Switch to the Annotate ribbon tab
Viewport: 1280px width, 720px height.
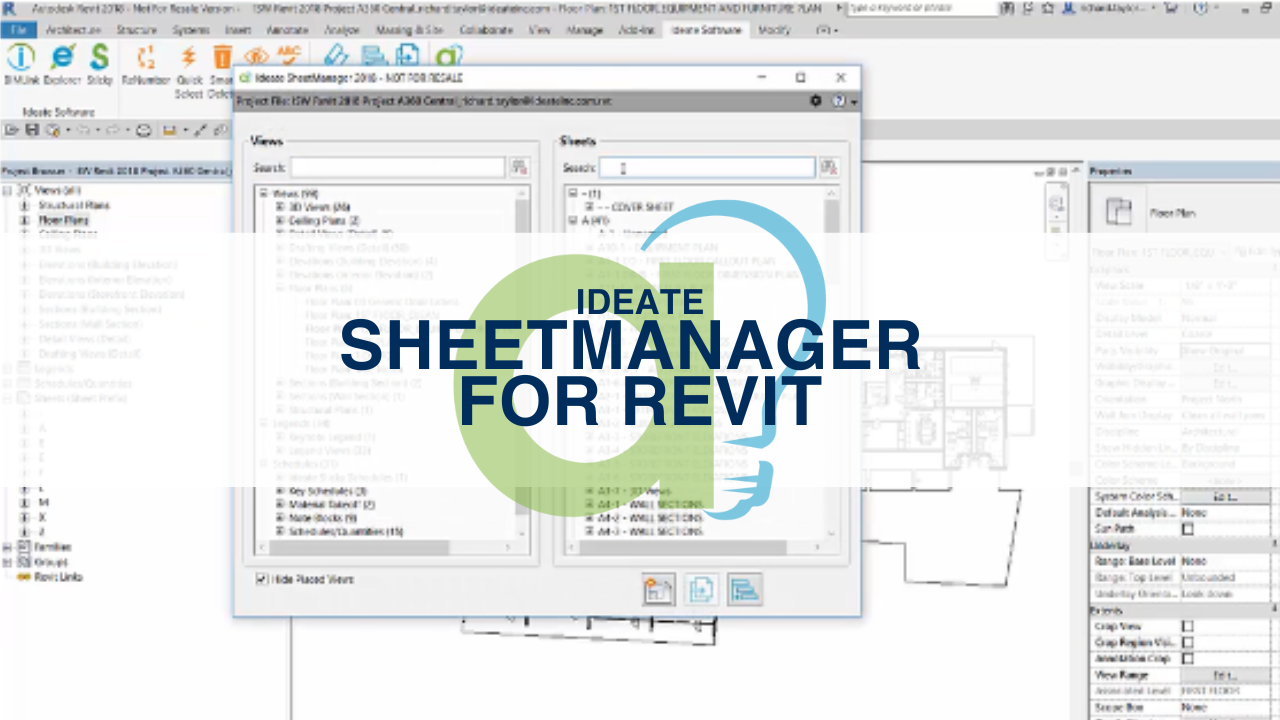point(288,30)
